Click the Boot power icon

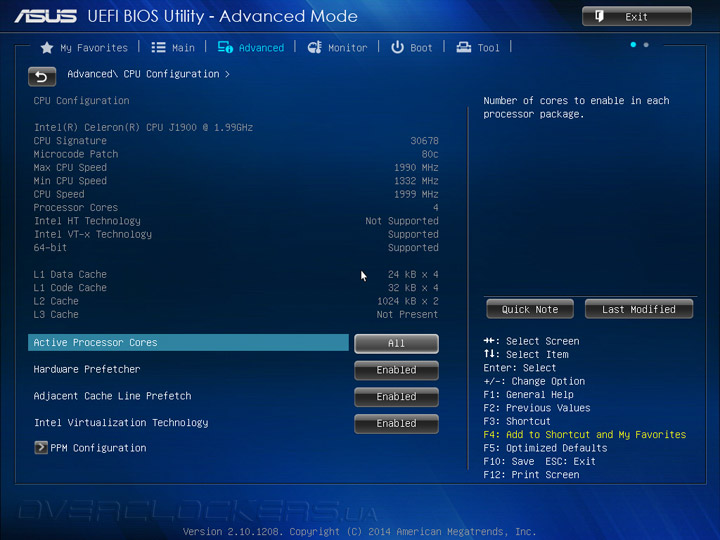tap(397, 47)
